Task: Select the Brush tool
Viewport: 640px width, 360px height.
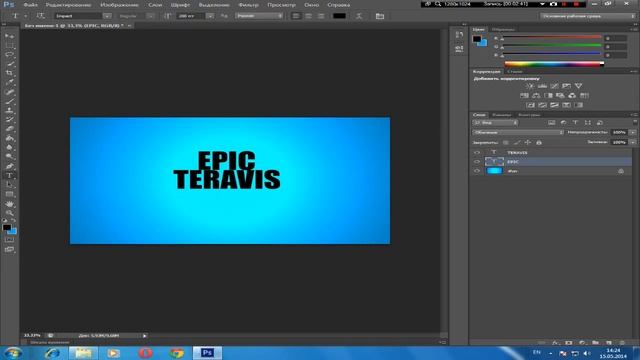Action: click(x=9, y=101)
